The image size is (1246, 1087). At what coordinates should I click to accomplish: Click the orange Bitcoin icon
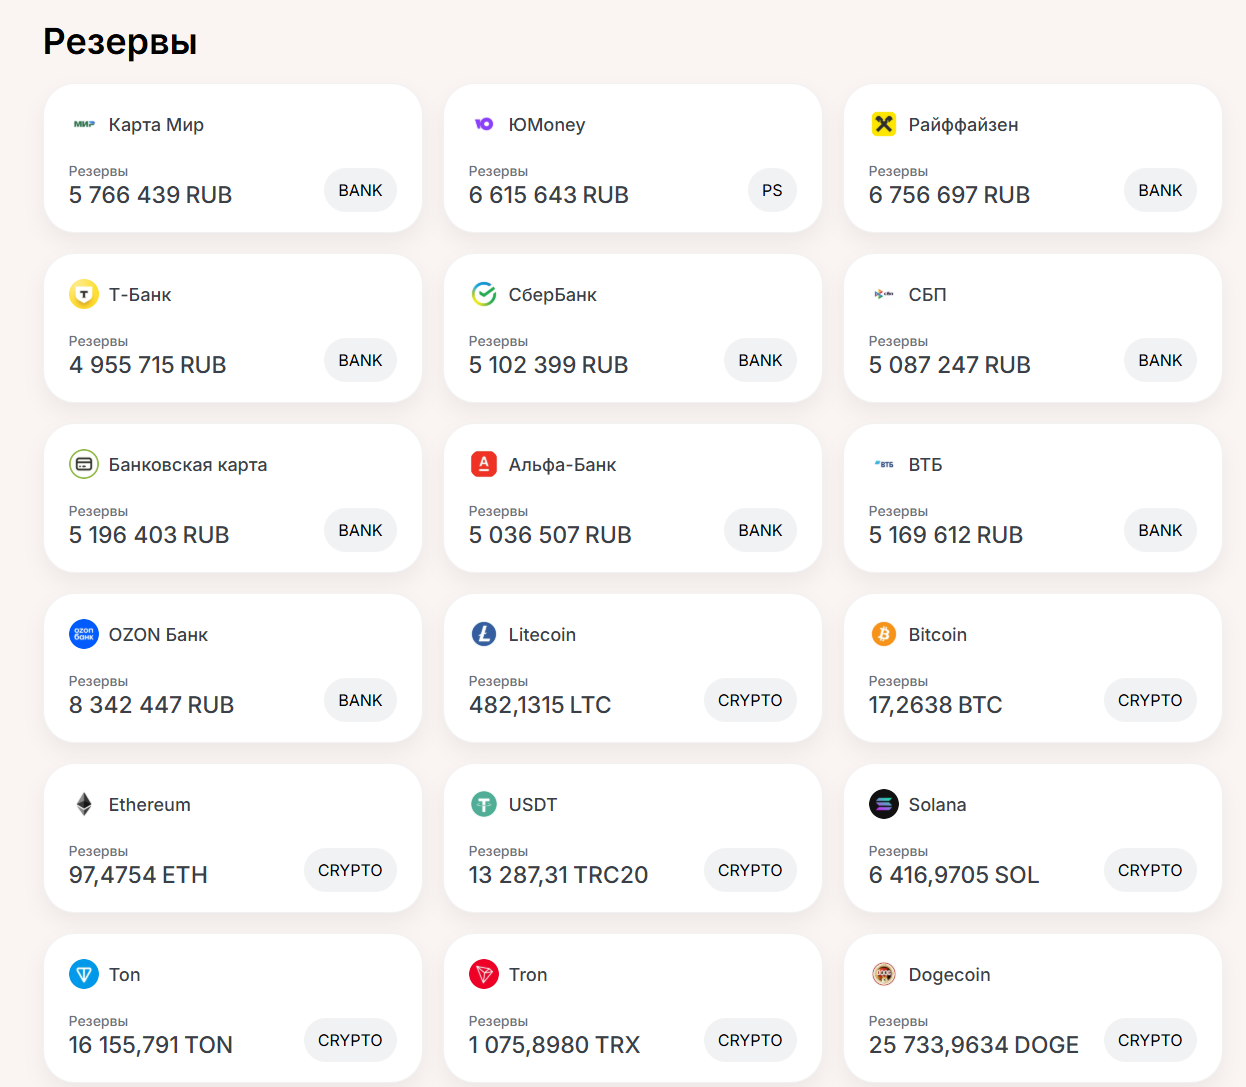884,634
